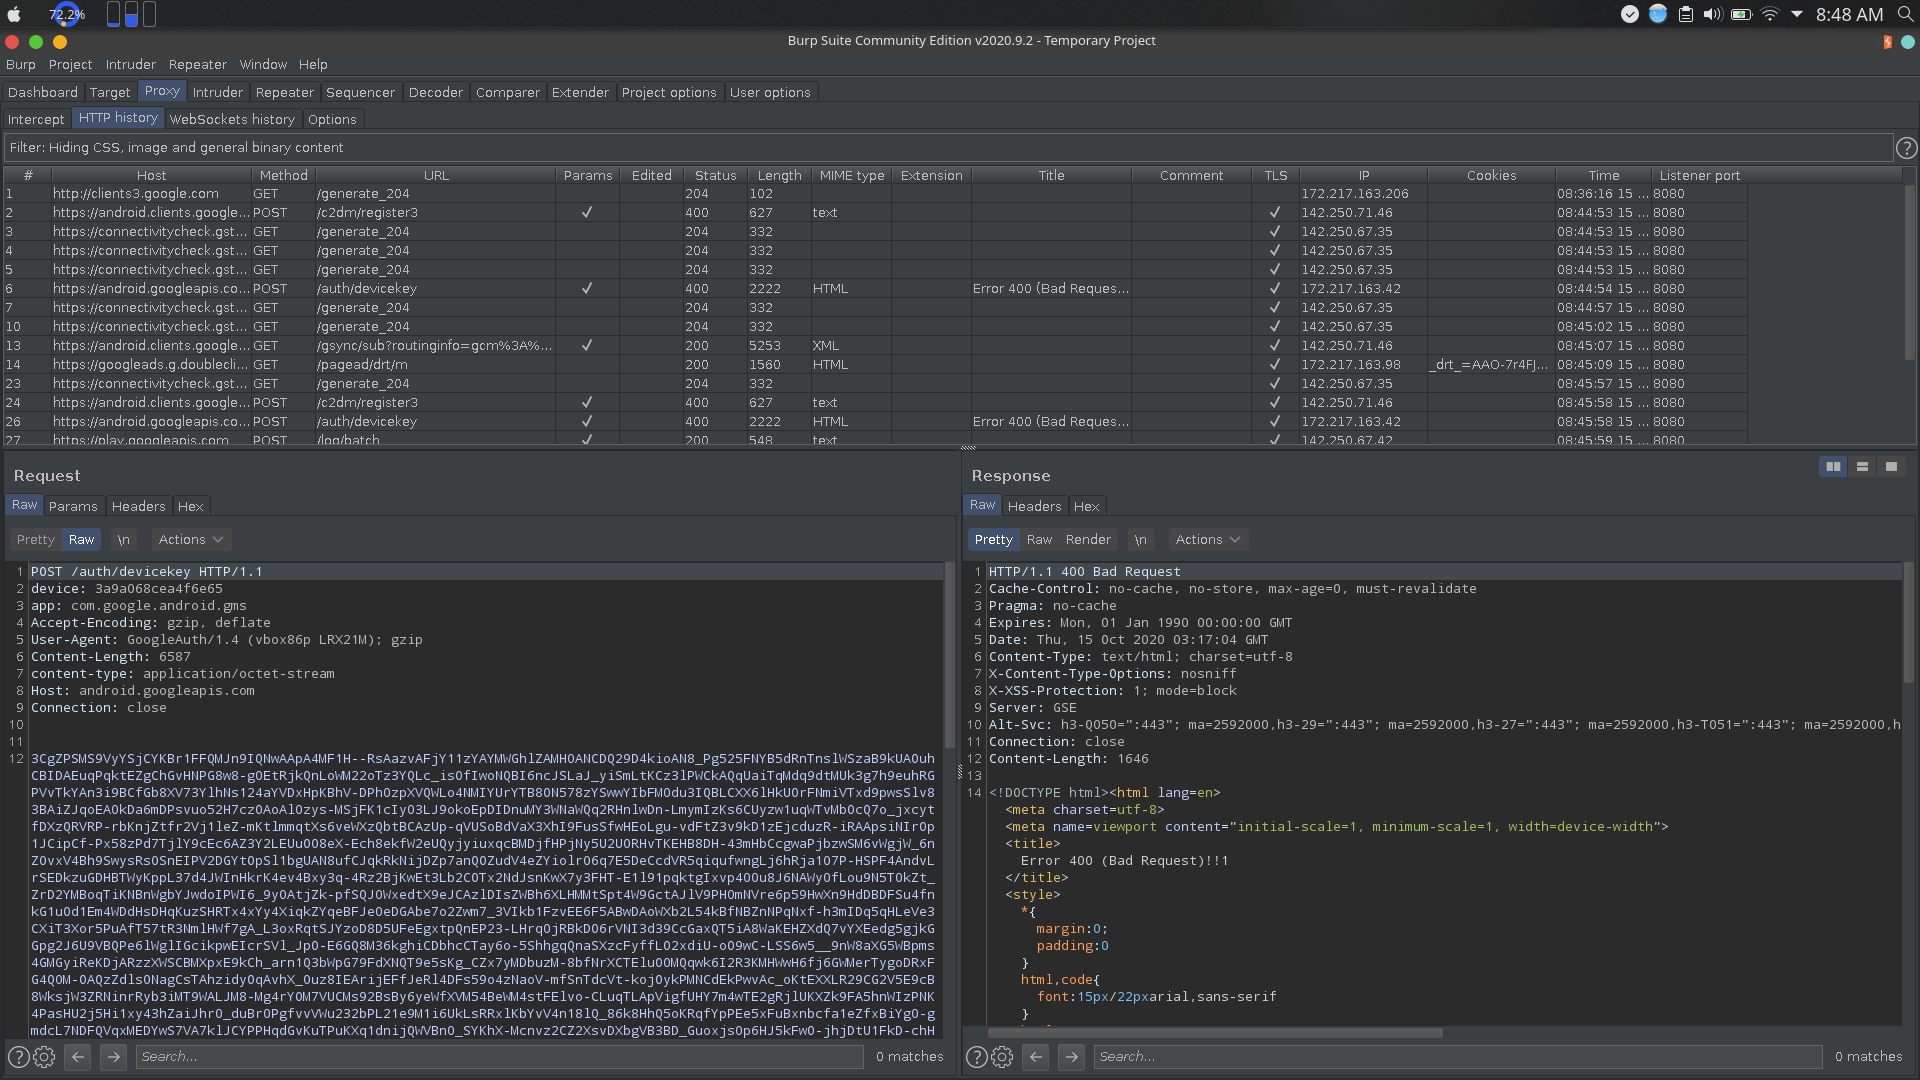1920x1080 pixels.
Task: Expand the response Actions dropdown
Action: click(1207, 540)
